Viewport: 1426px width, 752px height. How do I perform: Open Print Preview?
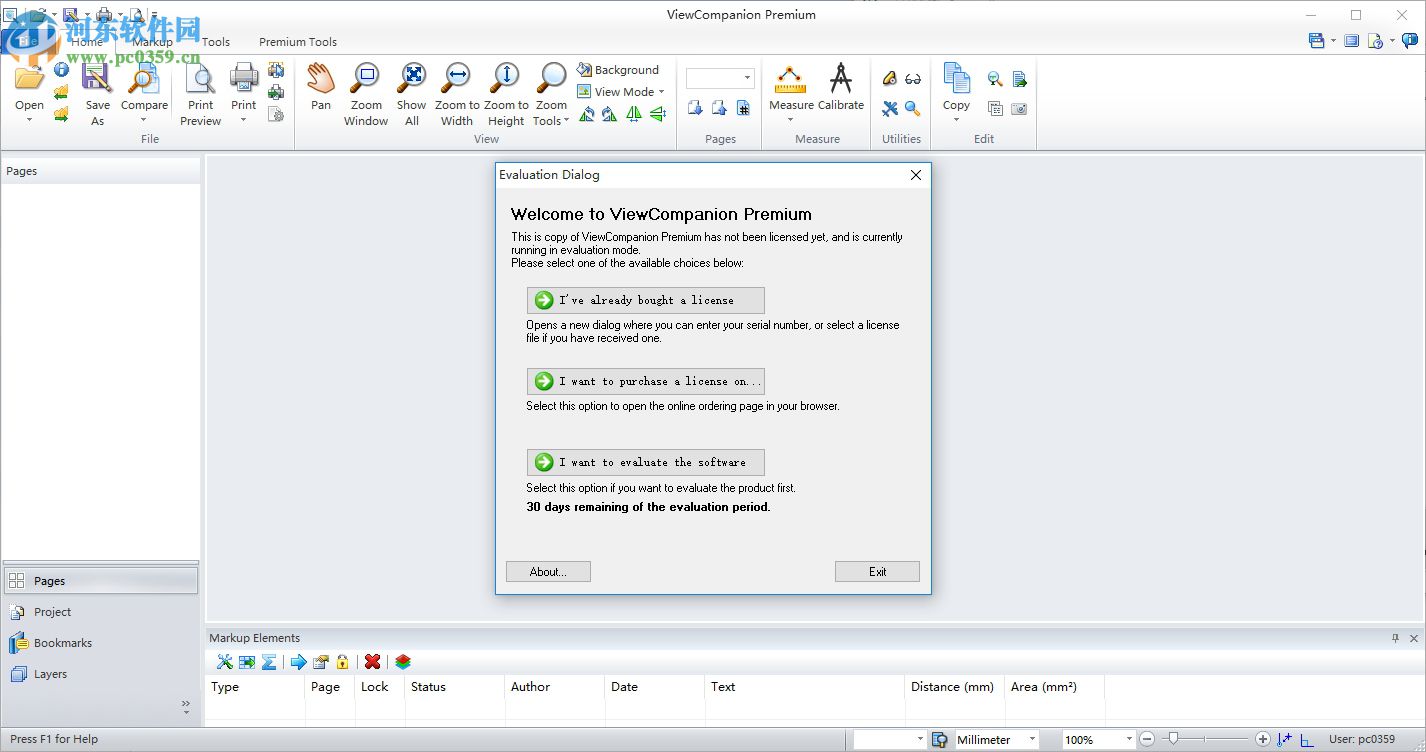[x=201, y=95]
